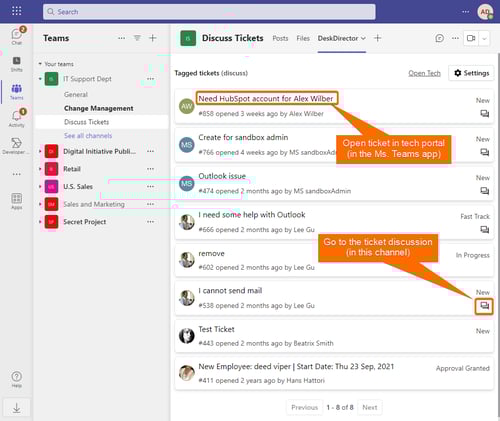Select the Teams icon in left rail
The image size is (500, 421).
pyautogui.click(x=17, y=91)
